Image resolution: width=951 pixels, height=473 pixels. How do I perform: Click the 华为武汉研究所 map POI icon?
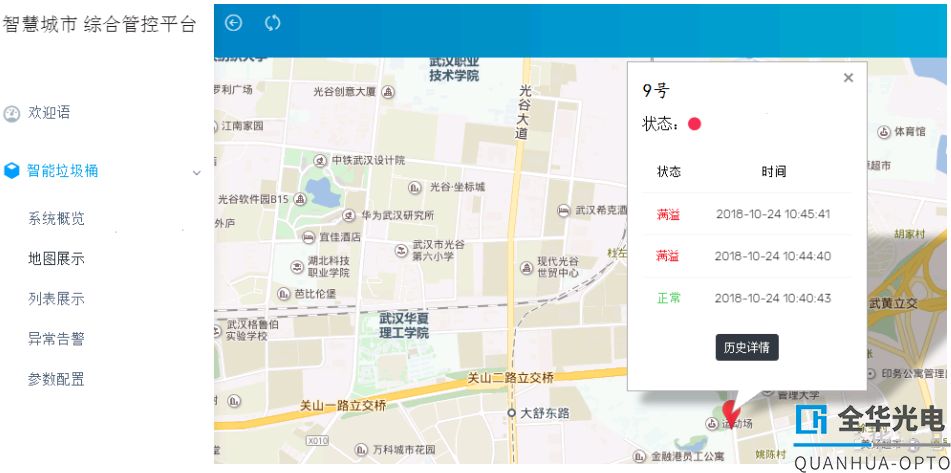coord(349,215)
